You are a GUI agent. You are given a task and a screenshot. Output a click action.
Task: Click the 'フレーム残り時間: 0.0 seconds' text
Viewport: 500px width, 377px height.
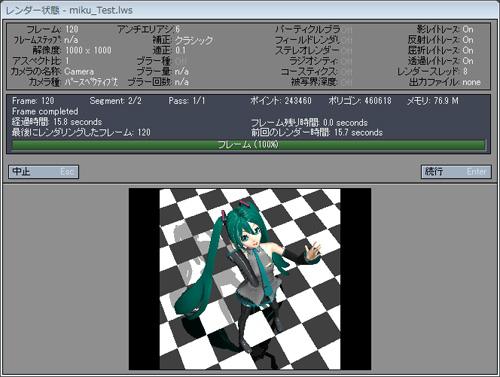[309, 122]
